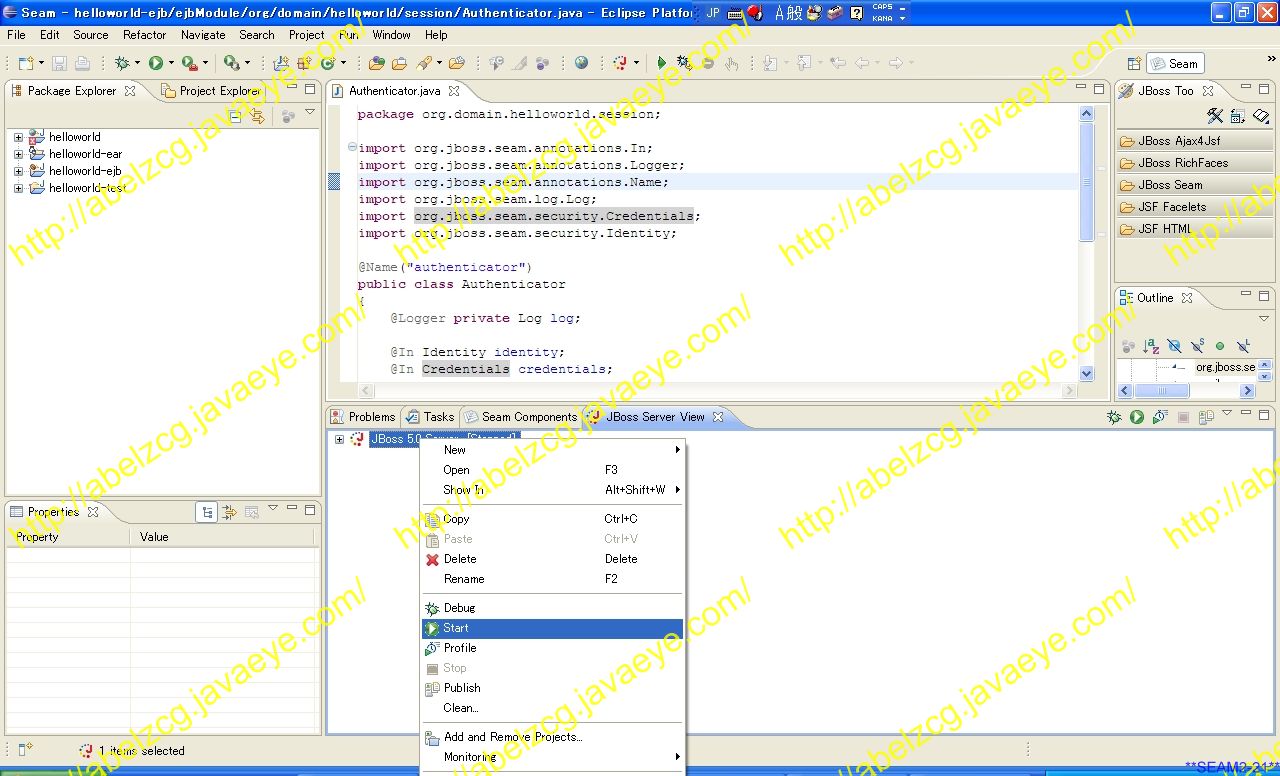Switch to the Tasks tab

(x=430, y=417)
